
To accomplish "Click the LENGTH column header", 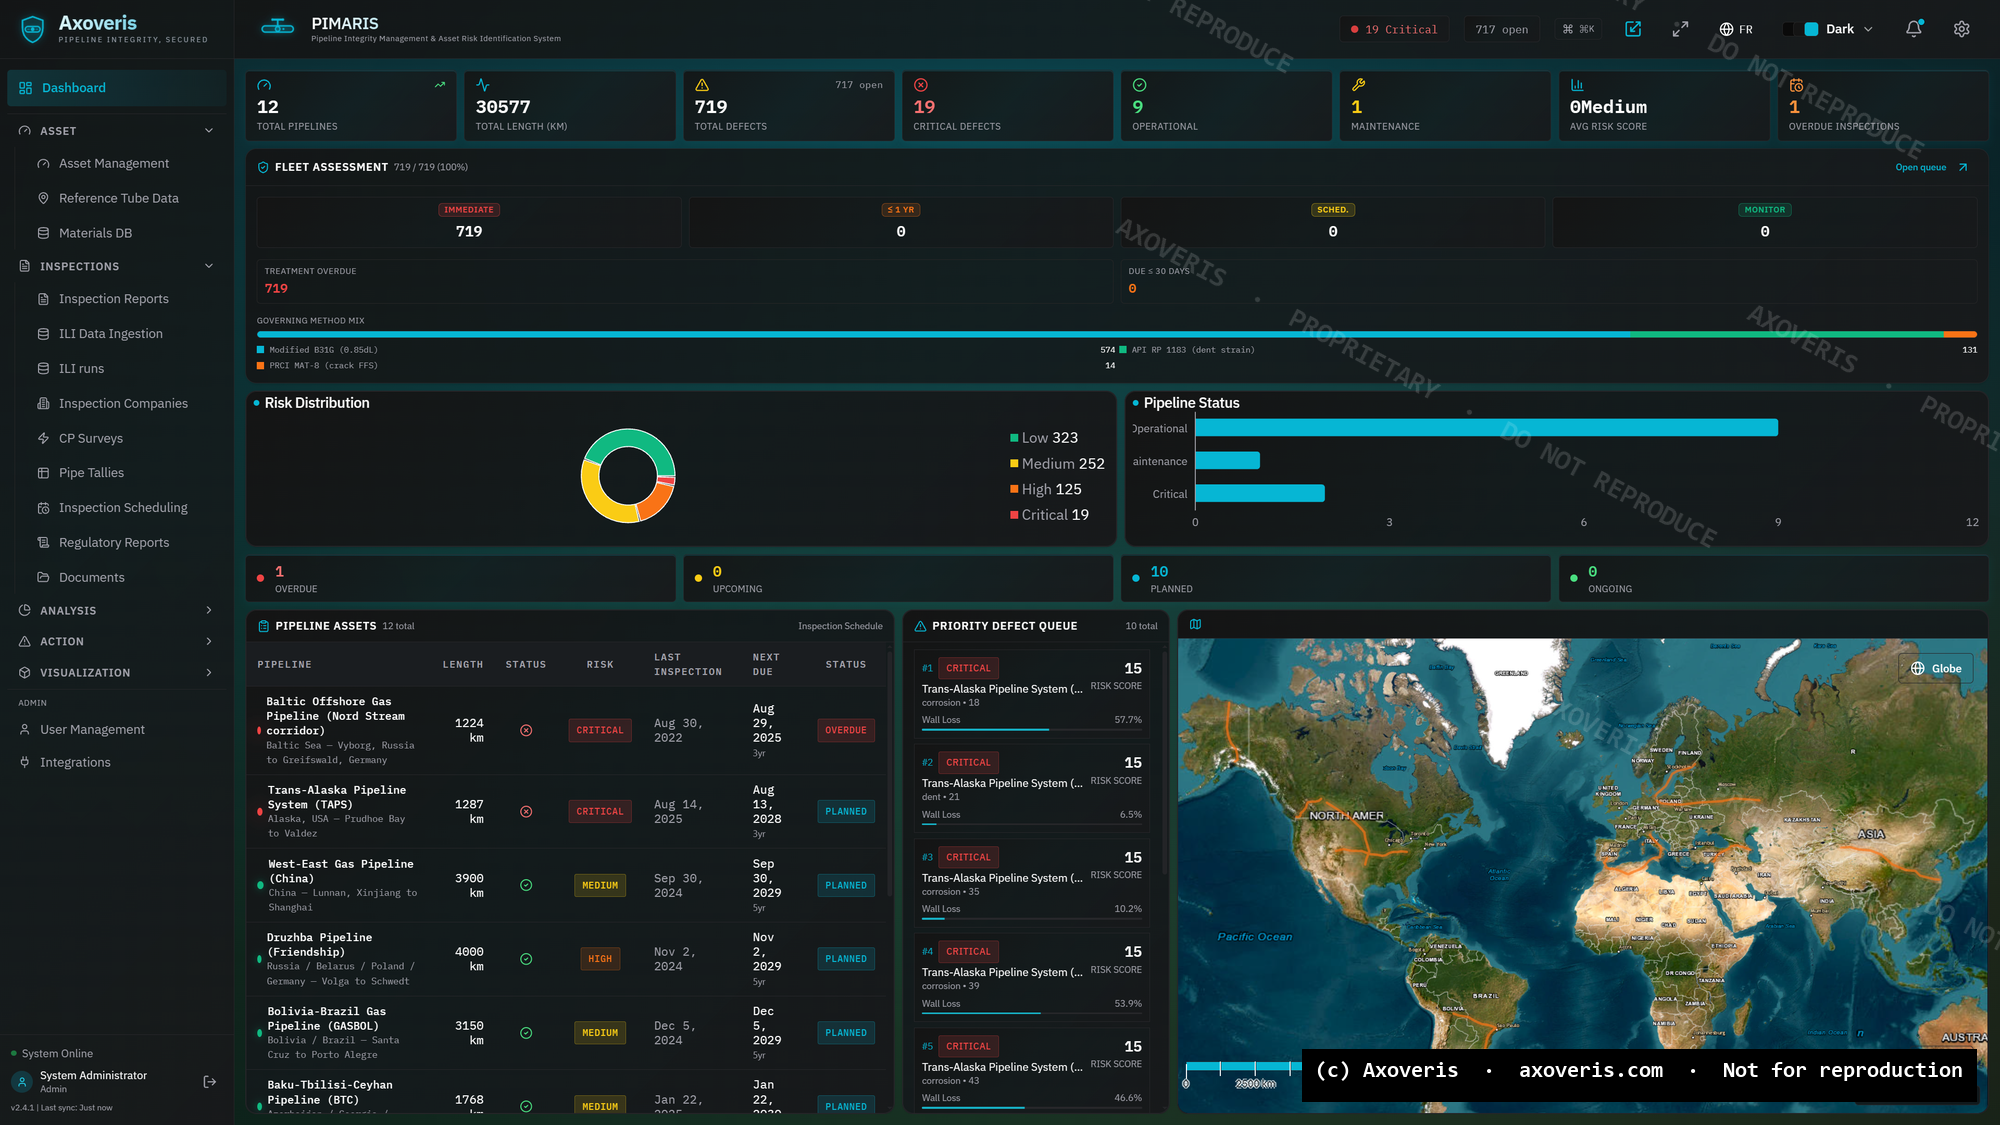I will pos(463,665).
